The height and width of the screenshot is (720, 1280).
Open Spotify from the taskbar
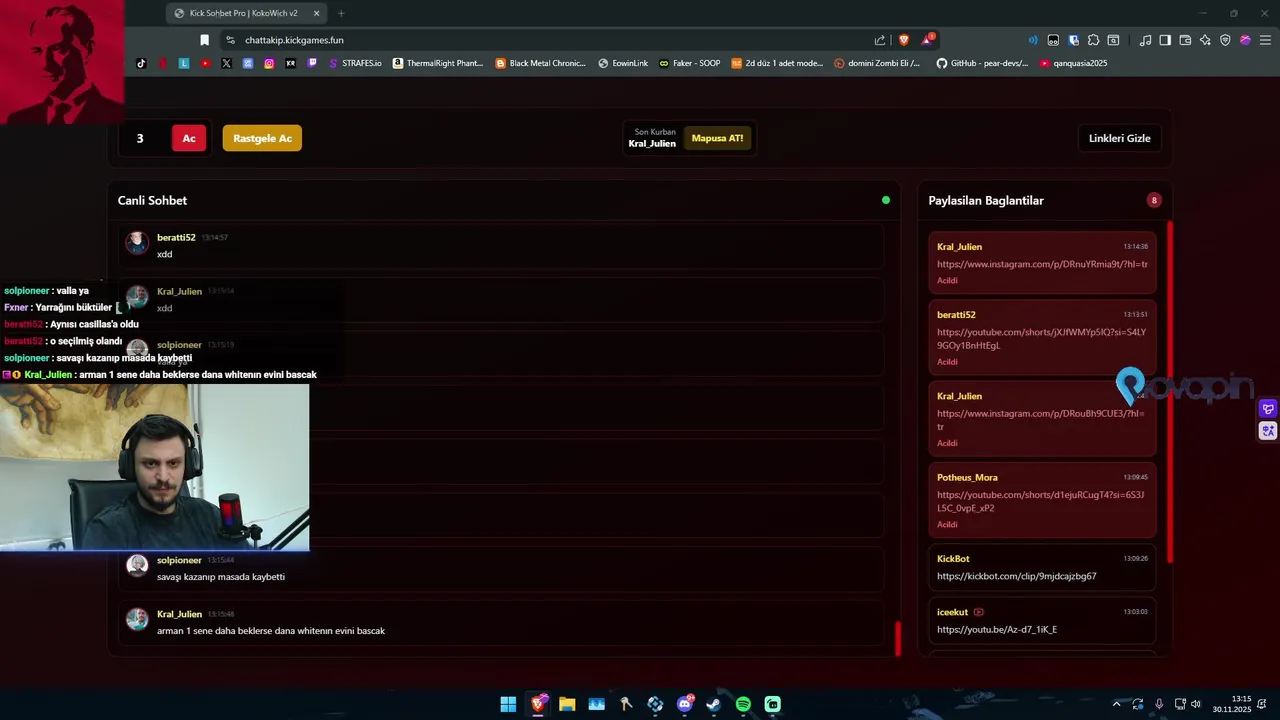[x=743, y=704]
